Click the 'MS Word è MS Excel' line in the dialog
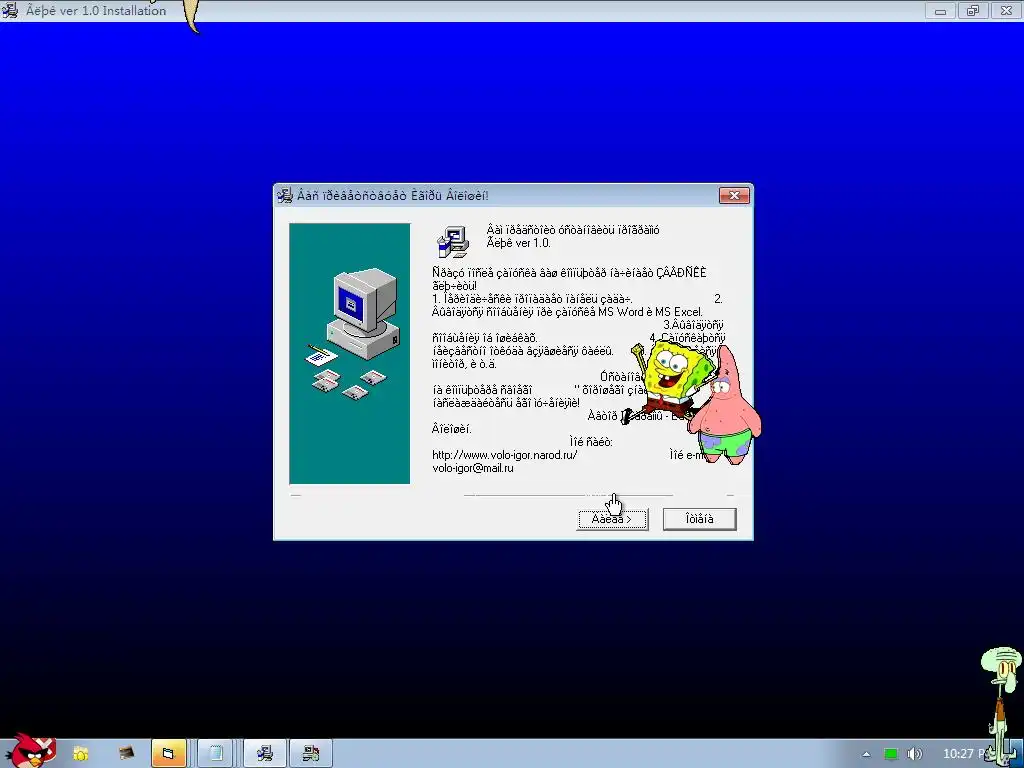The image size is (1024, 768). [568, 312]
